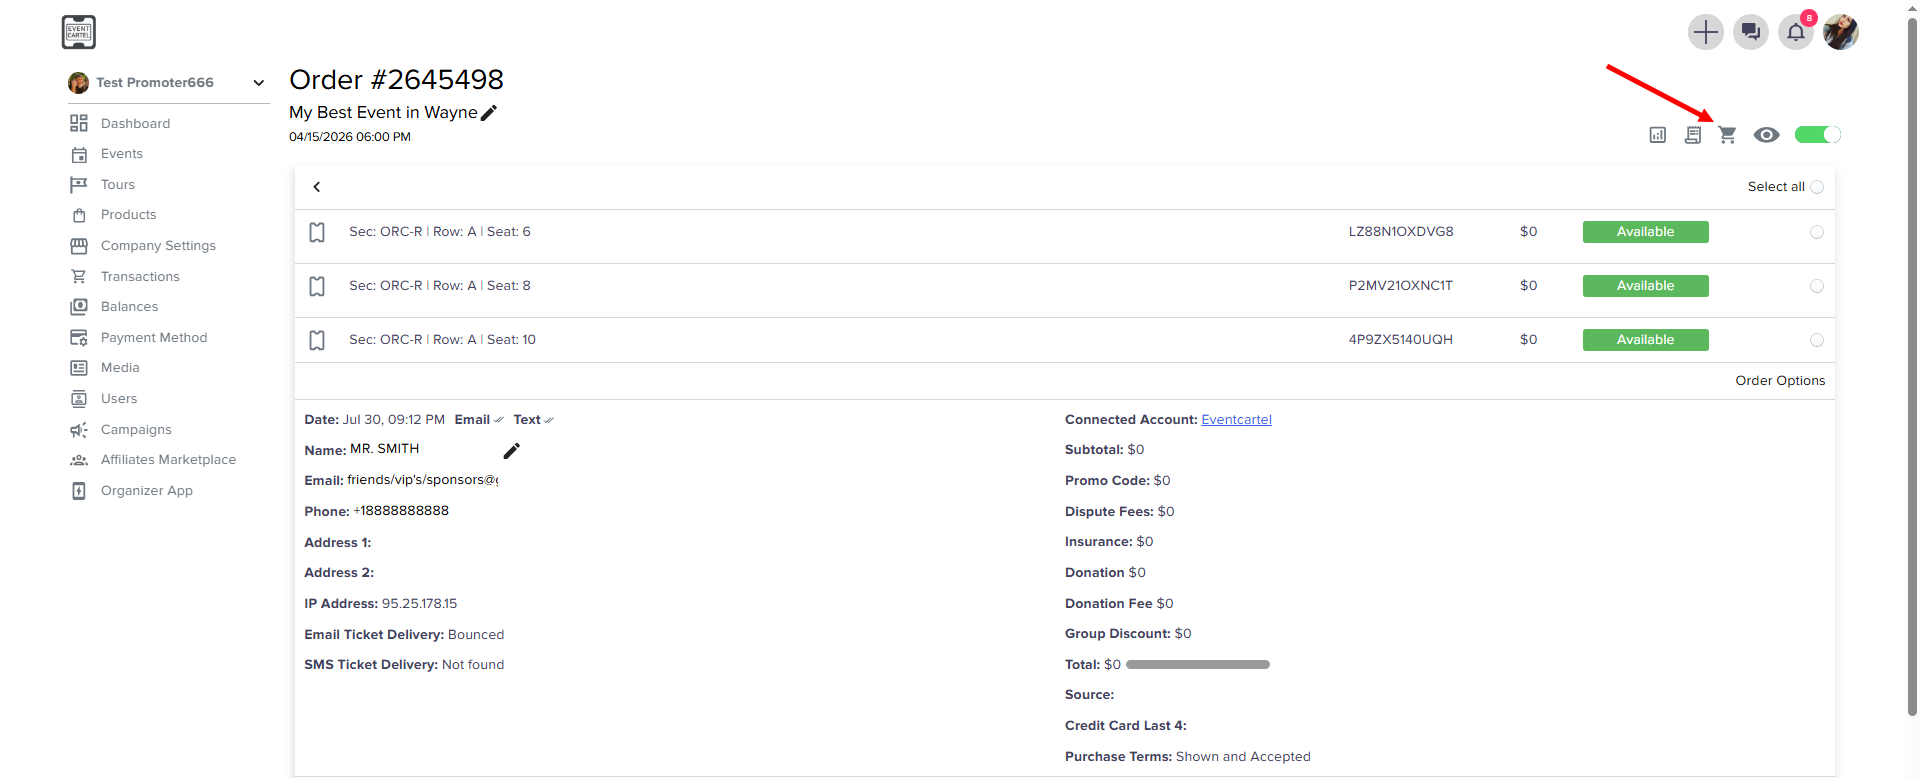This screenshot has width=1920, height=778.
Task: Click the Email delivery status checkmark
Action: pos(499,420)
